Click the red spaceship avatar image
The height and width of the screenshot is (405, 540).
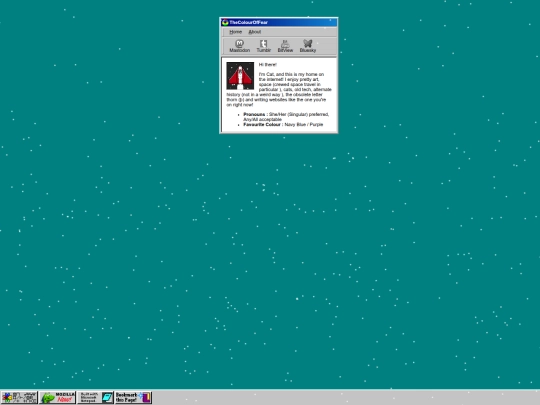pyautogui.click(x=240, y=76)
